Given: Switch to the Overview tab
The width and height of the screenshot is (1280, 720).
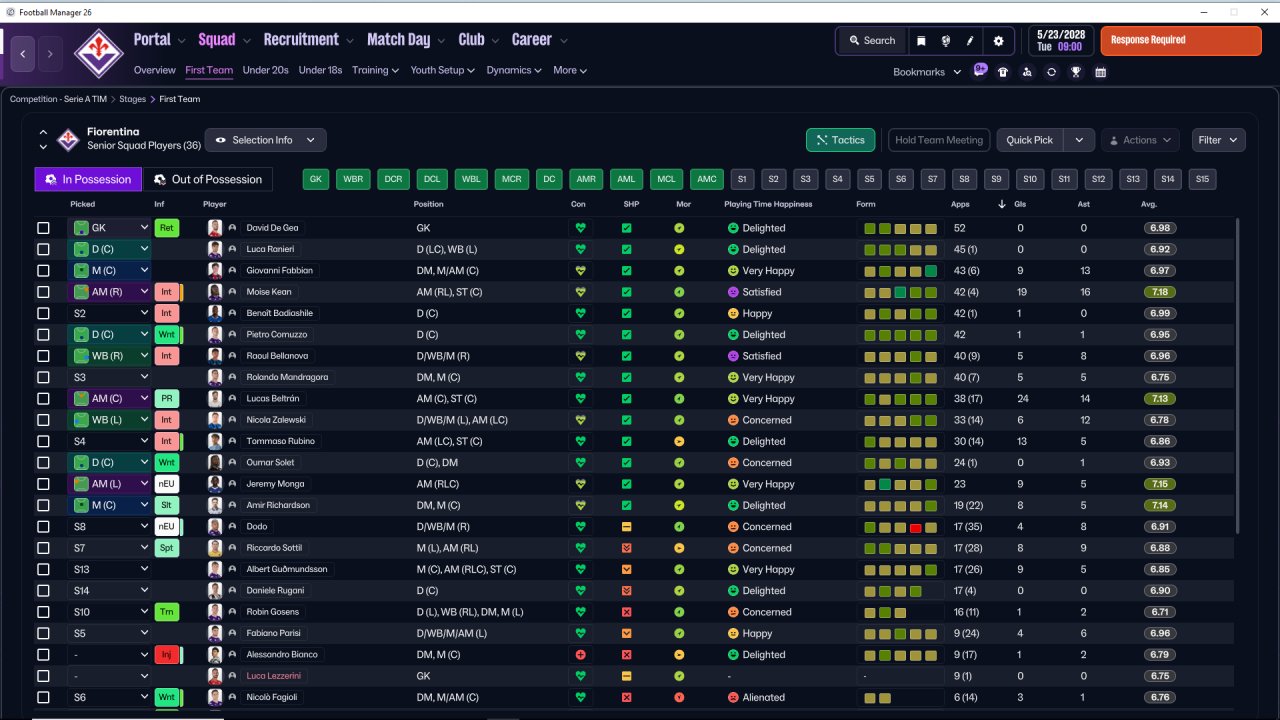Looking at the screenshot, I should (x=155, y=71).
